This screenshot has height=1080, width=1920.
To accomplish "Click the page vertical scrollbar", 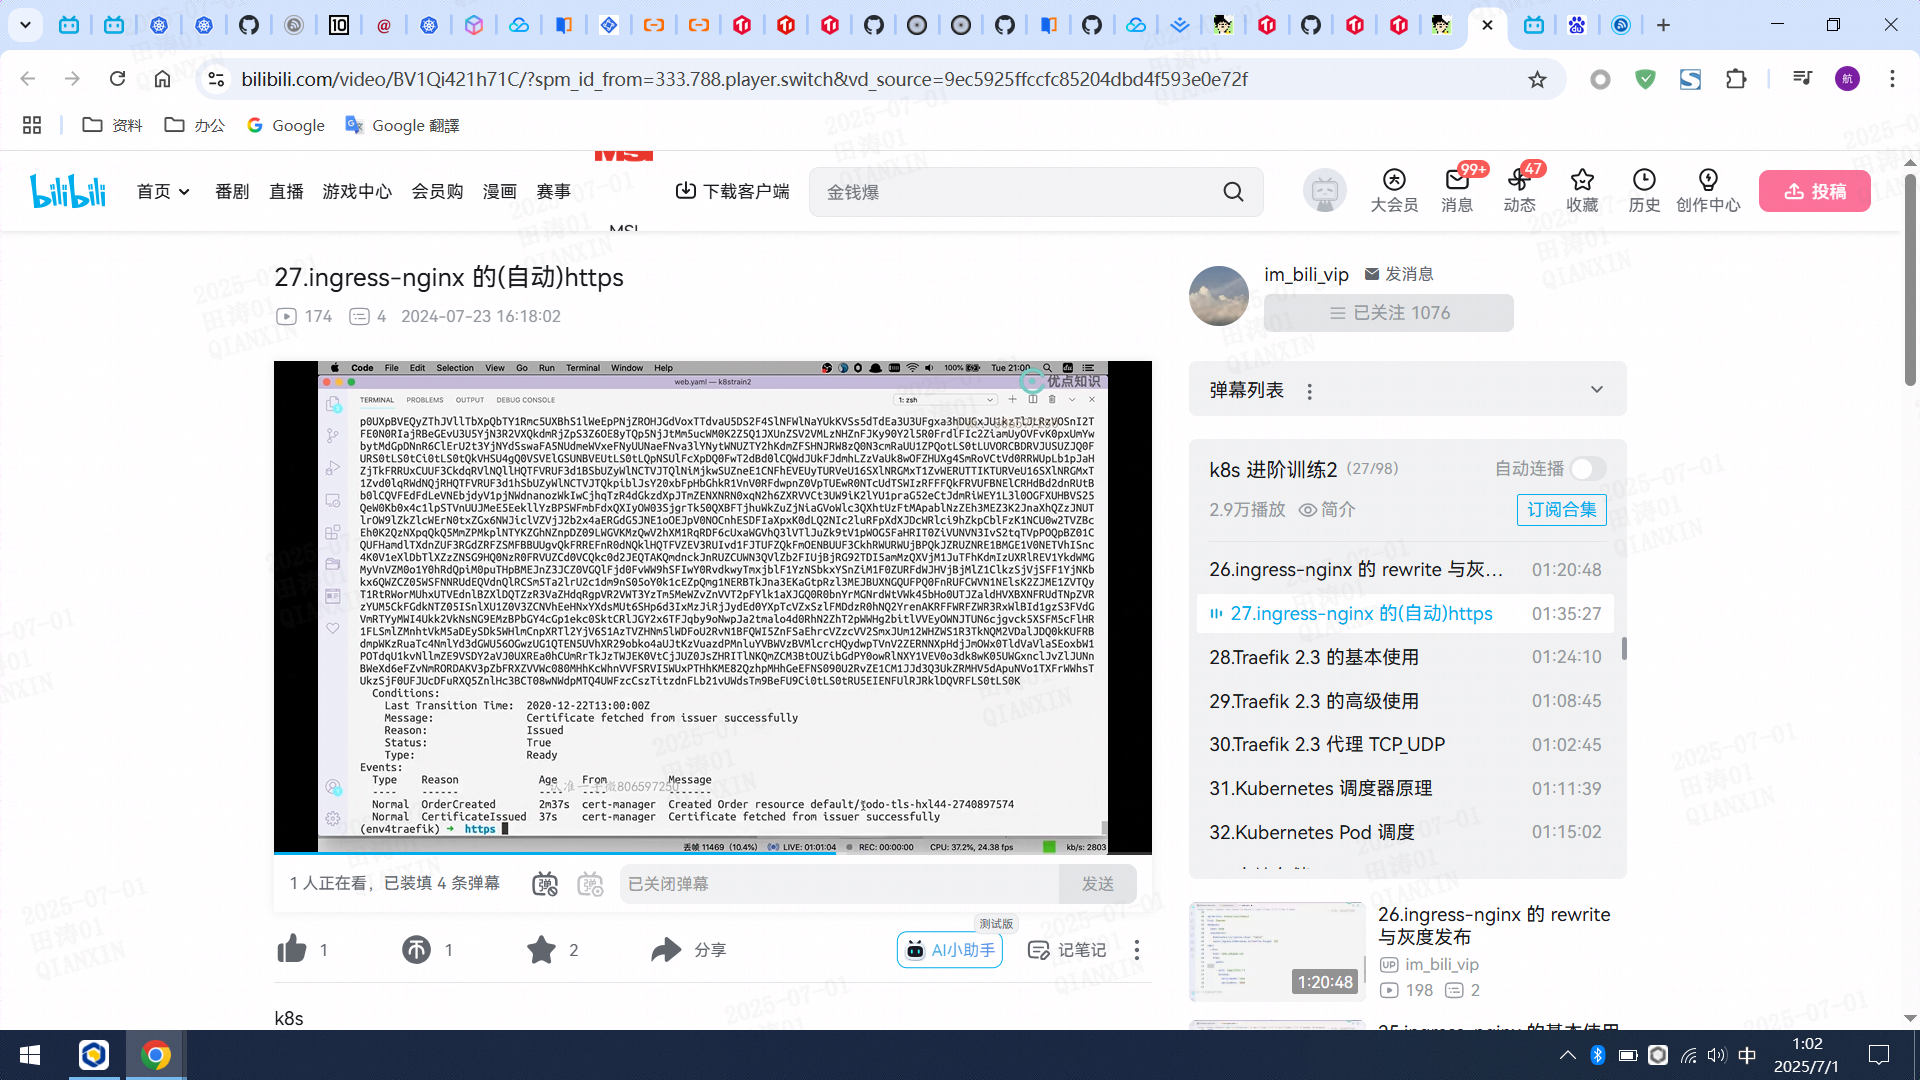I will (1909, 280).
